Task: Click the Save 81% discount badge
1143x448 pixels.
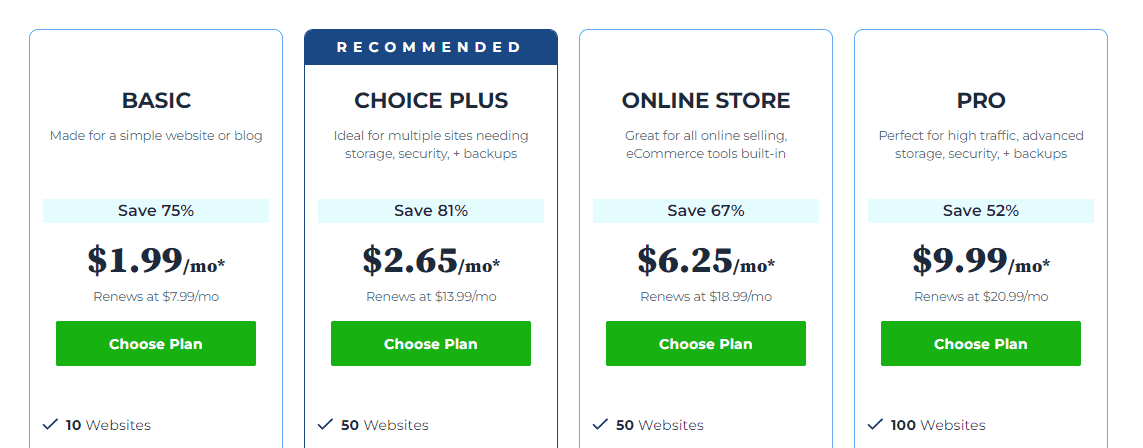Action: point(431,211)
